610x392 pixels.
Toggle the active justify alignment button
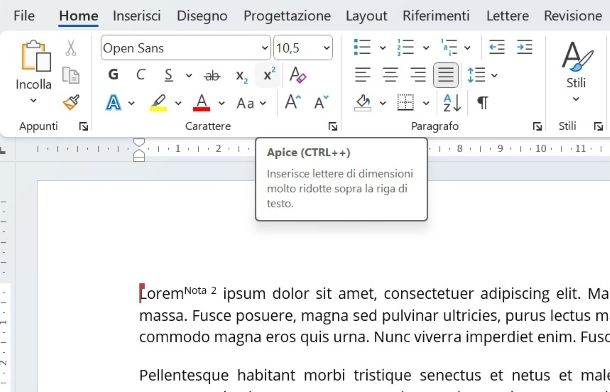pos(446,75)
